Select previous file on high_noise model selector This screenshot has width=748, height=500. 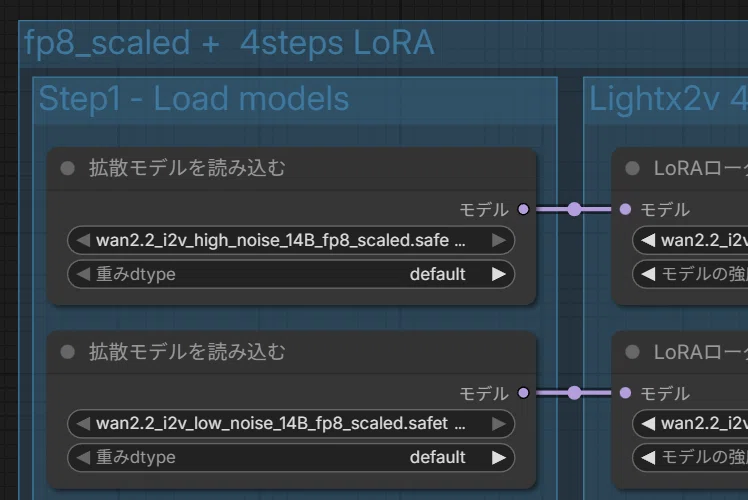coord(83,240)
